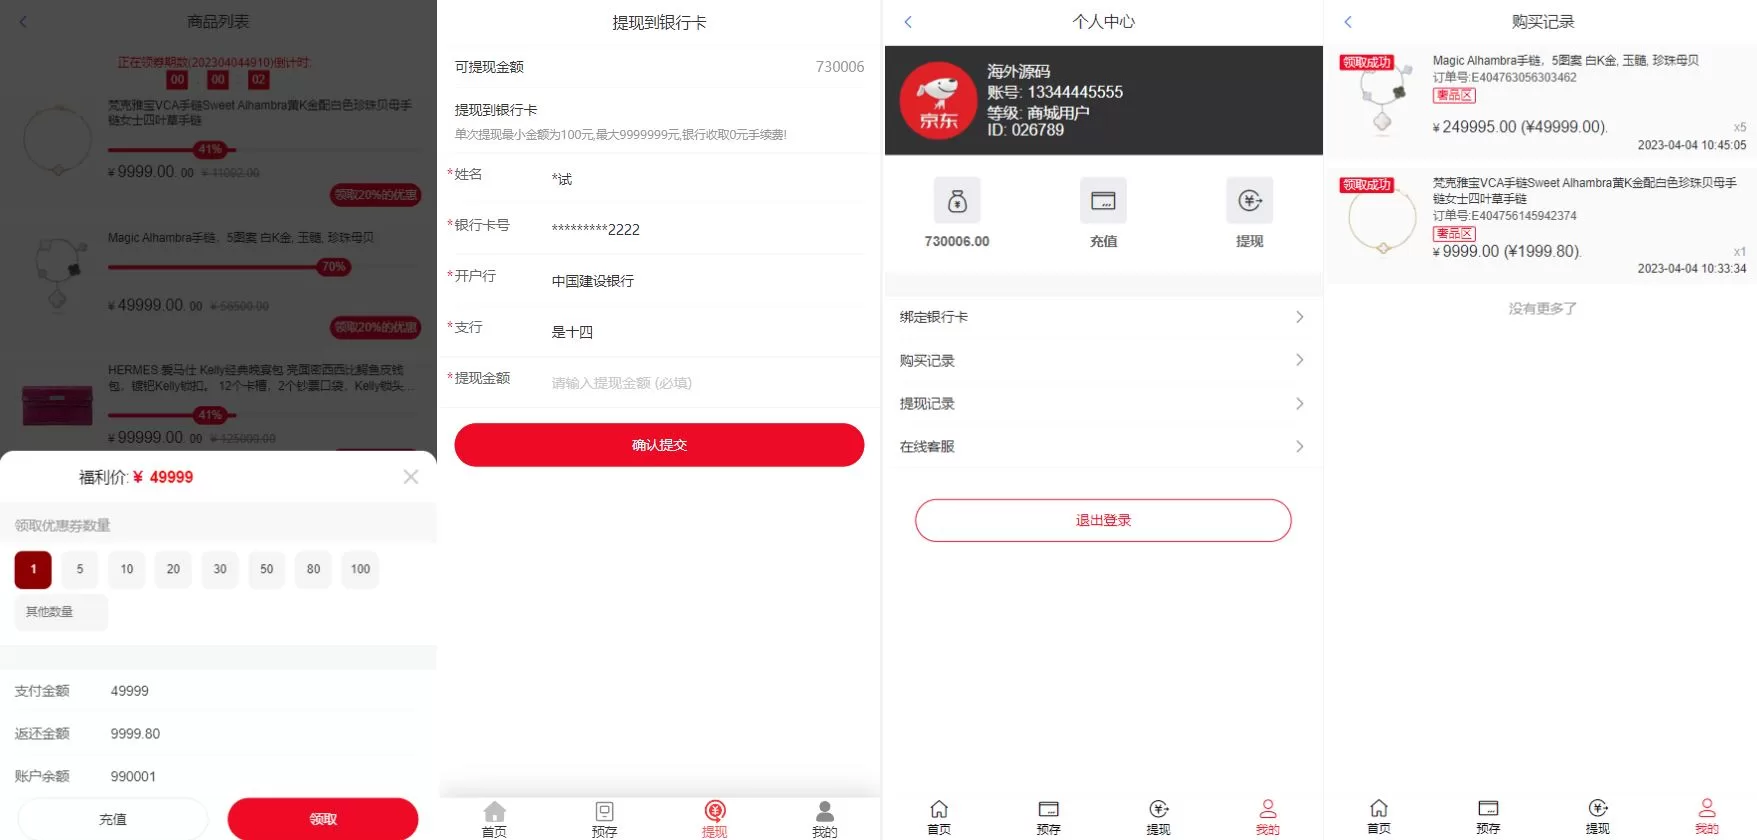Click the 没有更多了 end-of-list text
Screen dimensions: 1757x840
point(1542,309)
